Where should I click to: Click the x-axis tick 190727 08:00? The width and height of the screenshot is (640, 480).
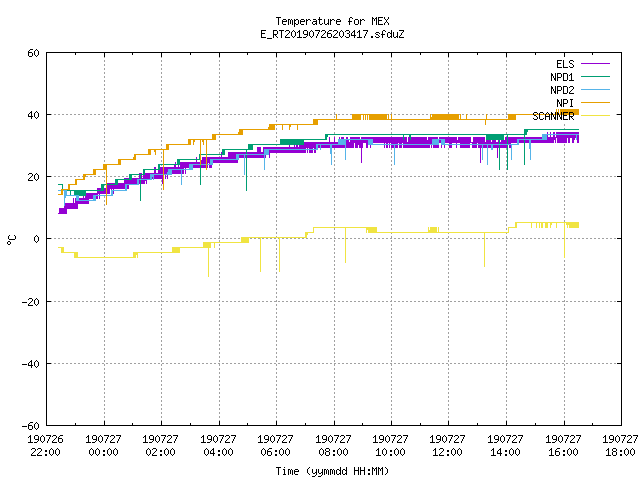[x=333, y=446]
